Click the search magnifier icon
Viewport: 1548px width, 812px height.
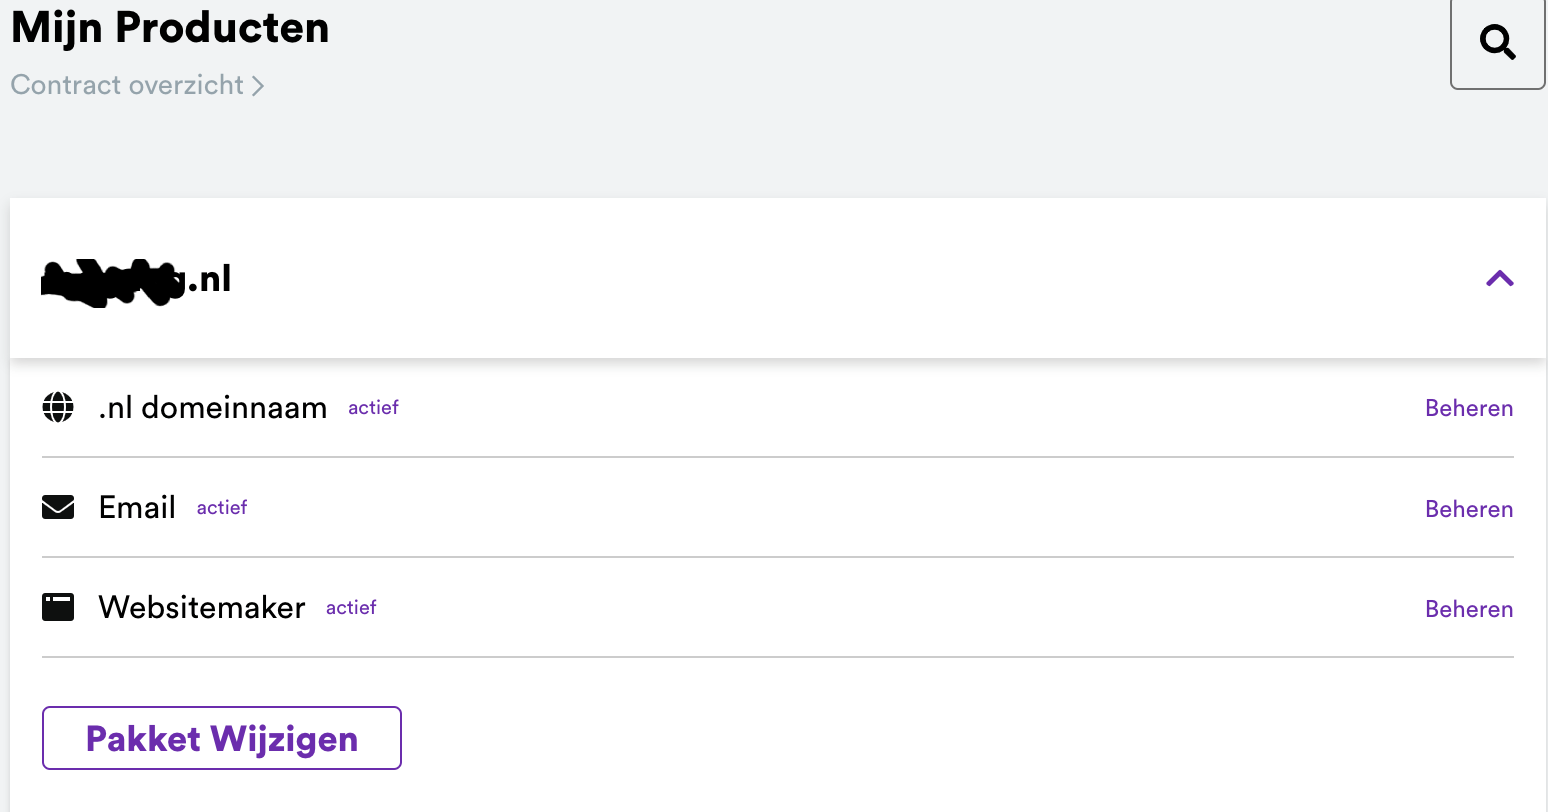[x=1497, y=43]
